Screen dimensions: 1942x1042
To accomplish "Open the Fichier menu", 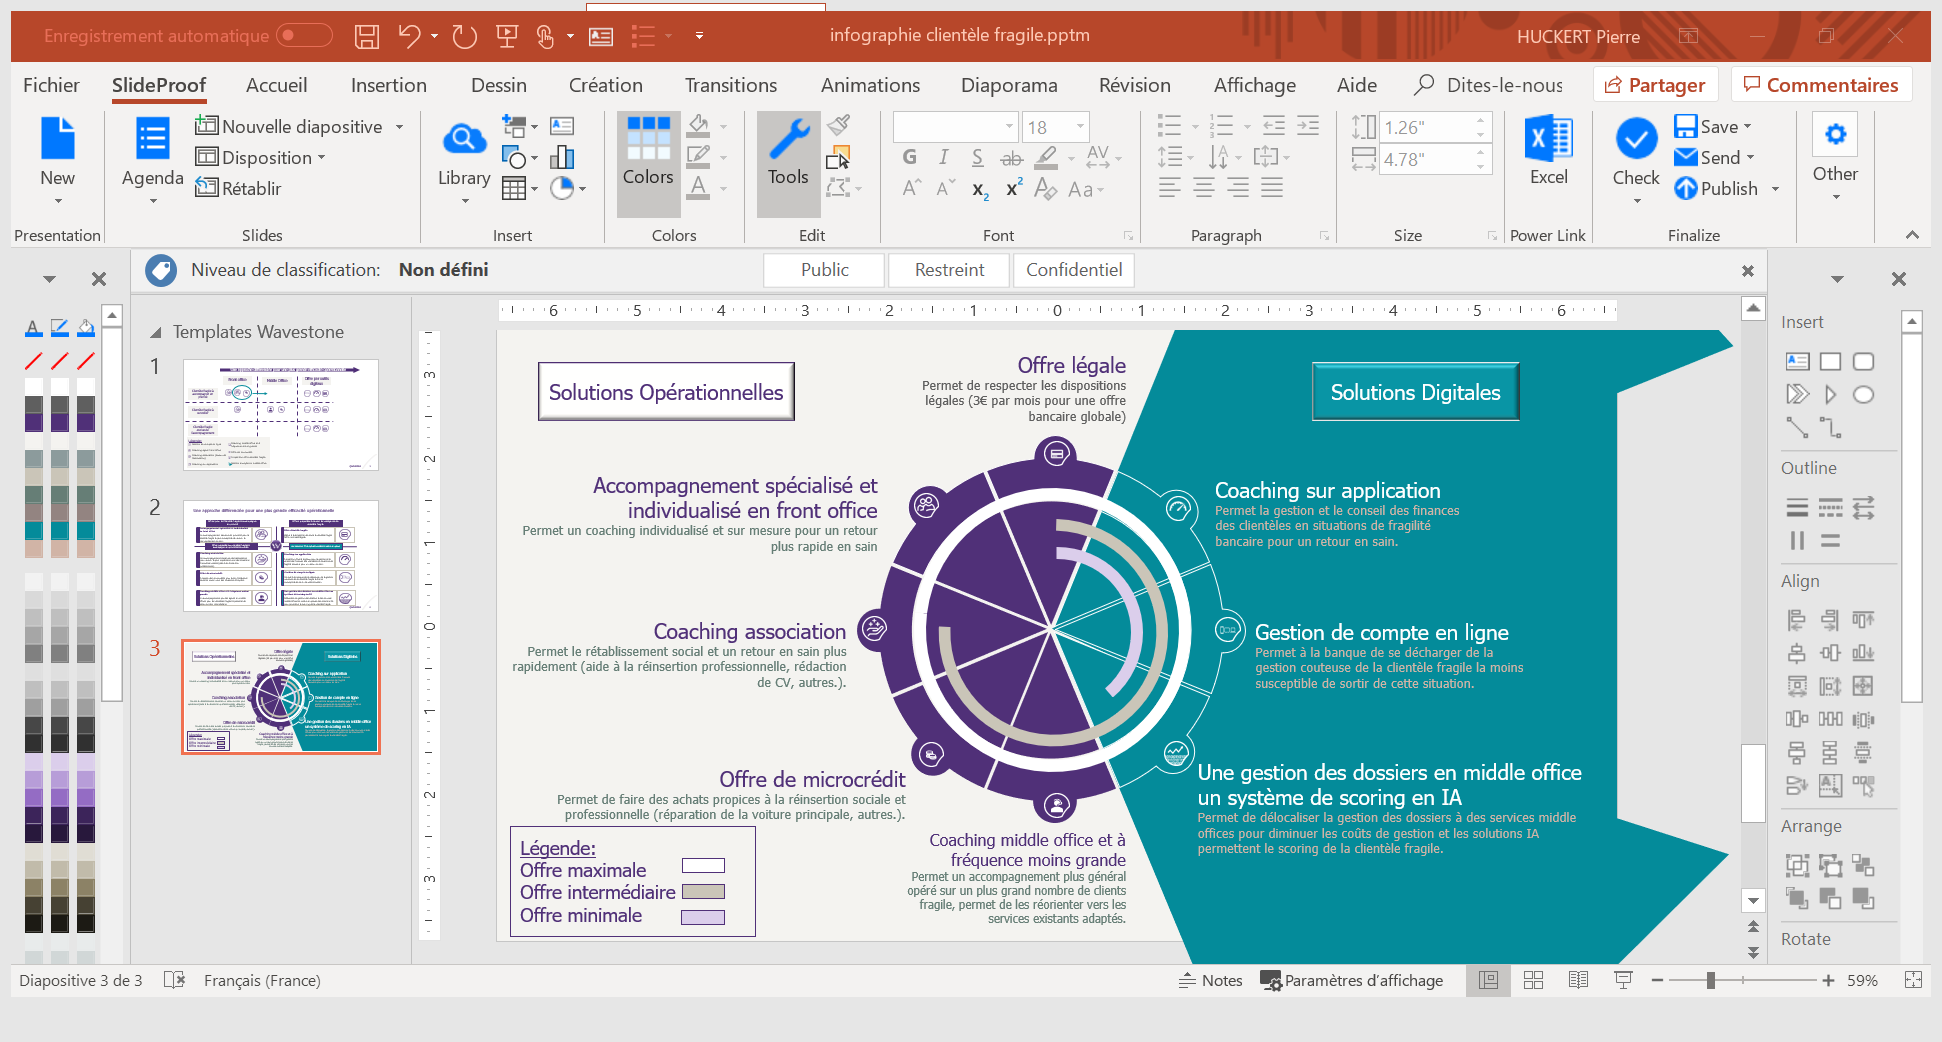I will tap(51, 85).
